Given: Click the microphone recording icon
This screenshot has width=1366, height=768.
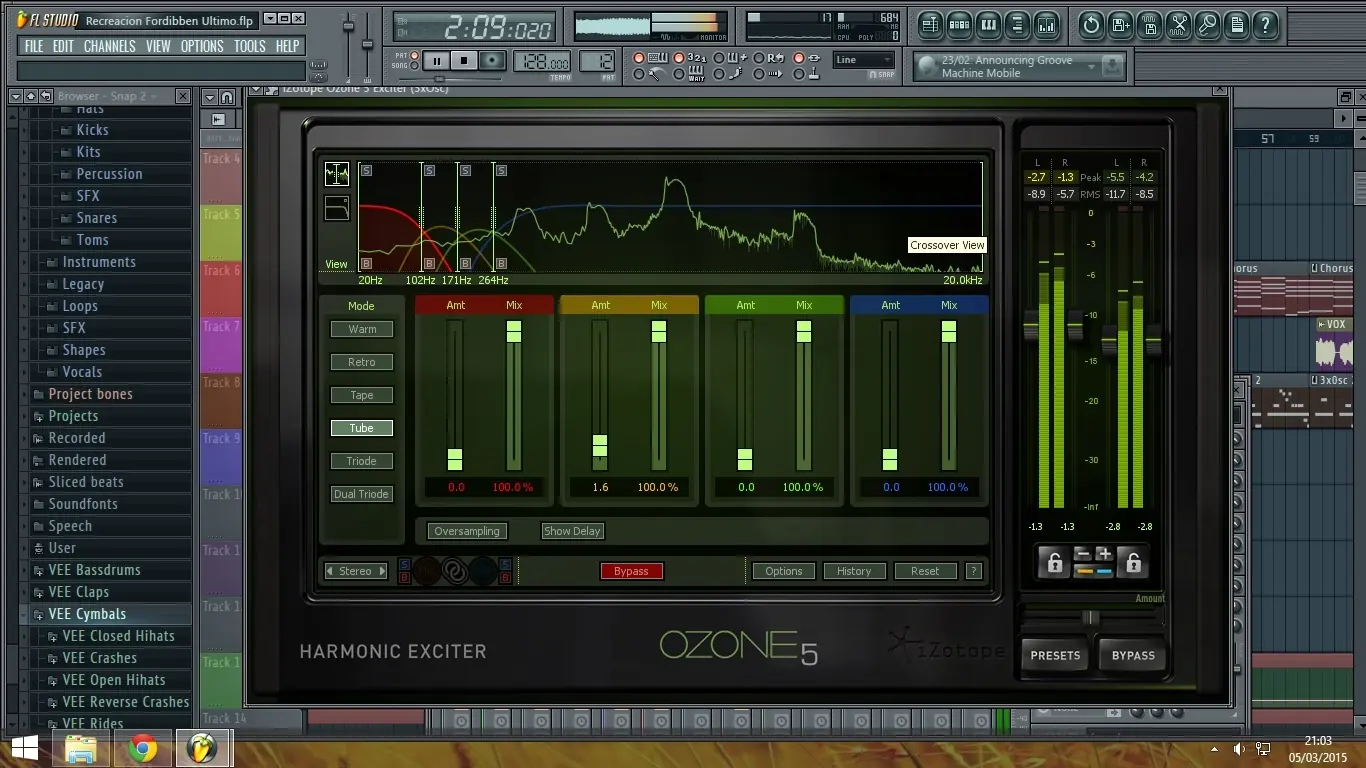Looking at the screenshot, I should click(x=1206, y=25).
